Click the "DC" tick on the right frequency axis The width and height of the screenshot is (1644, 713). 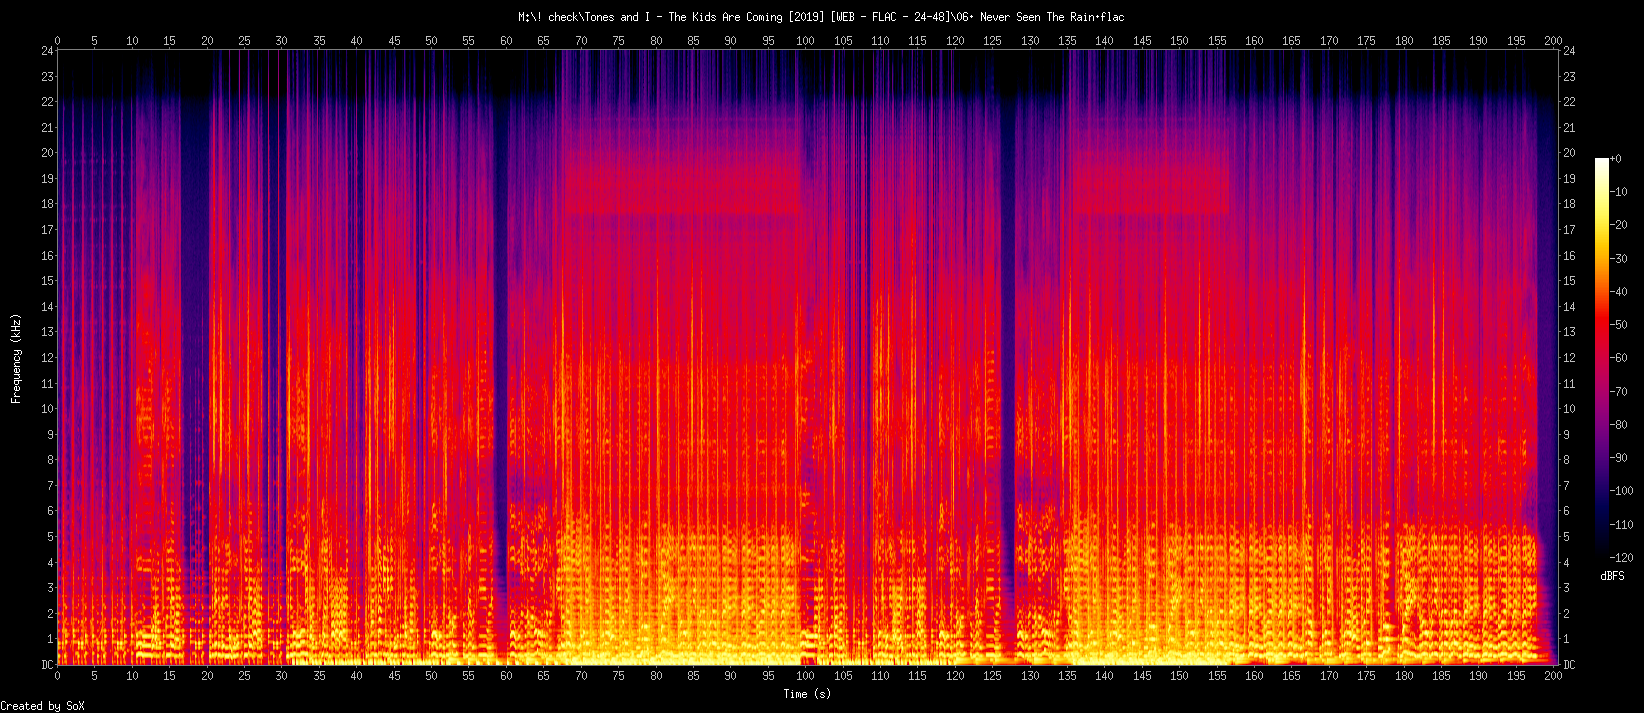pyautogui.click(x=1570, y=665)
